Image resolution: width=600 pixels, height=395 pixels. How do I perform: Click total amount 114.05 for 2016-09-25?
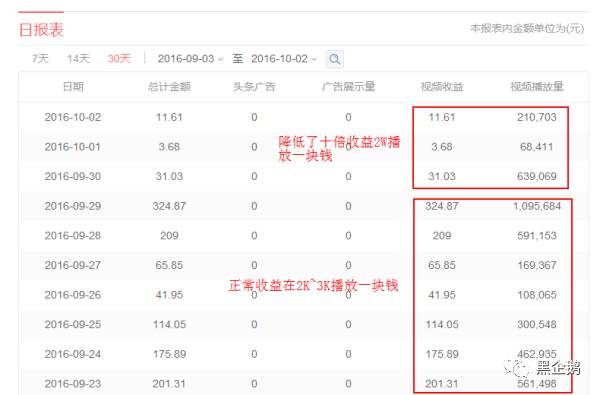coord(169,325)
